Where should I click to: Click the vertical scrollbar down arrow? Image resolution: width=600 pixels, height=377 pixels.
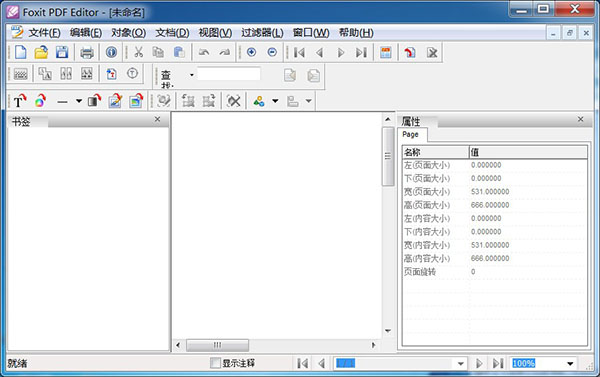(388, 331)
